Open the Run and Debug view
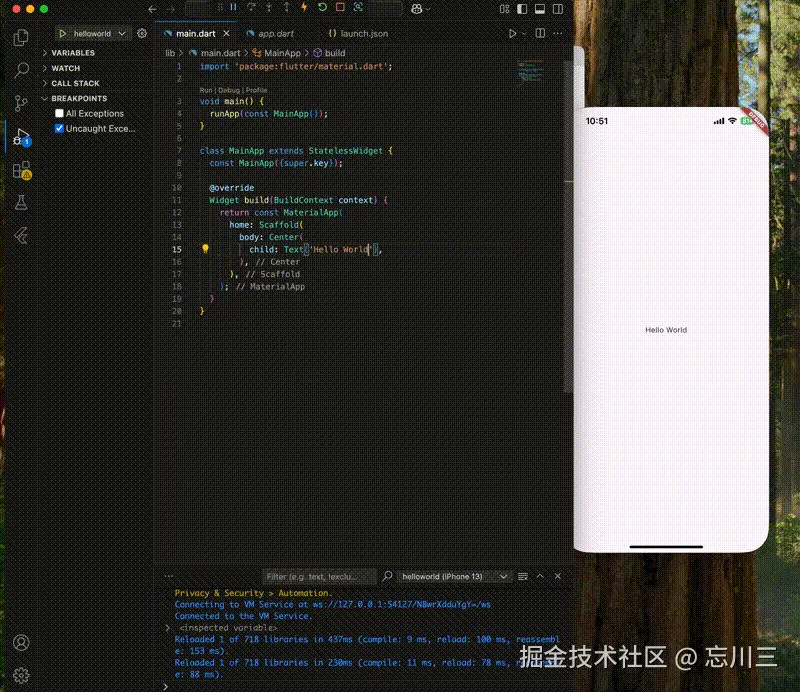 pyautogui.click(x=21, y=137)
